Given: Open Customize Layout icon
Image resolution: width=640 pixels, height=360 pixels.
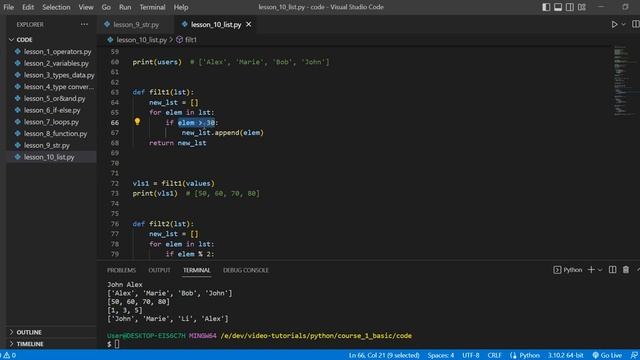Looking at the screenshot, I should click(x=582, y=7).
